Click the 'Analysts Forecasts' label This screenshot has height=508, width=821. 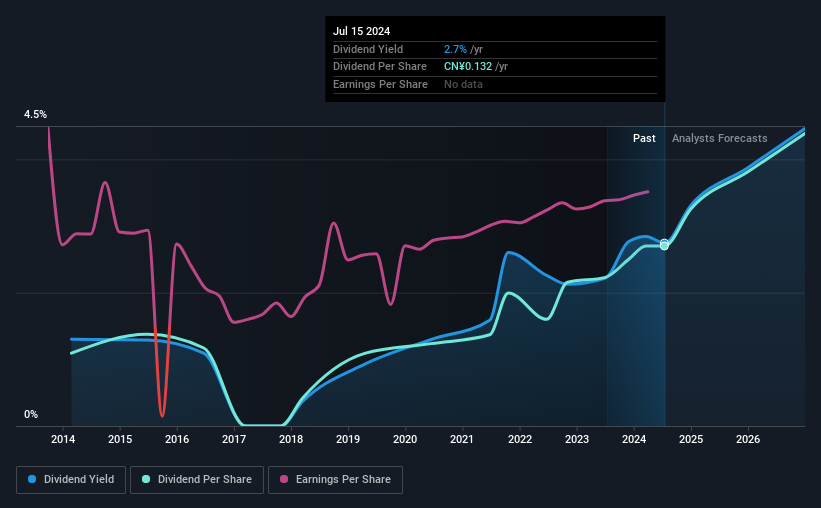coord(719,138)
